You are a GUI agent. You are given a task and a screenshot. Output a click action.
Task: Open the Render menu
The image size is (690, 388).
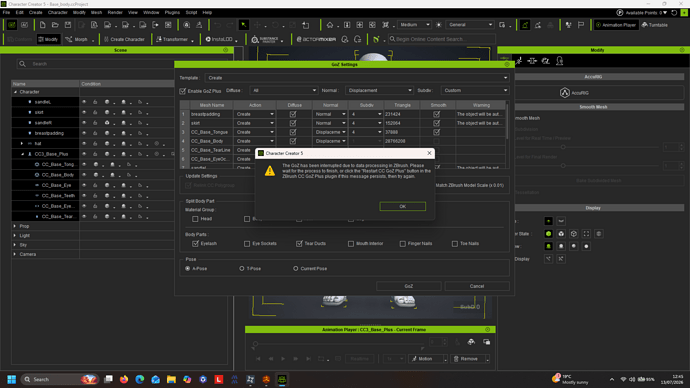pos(115,12)
